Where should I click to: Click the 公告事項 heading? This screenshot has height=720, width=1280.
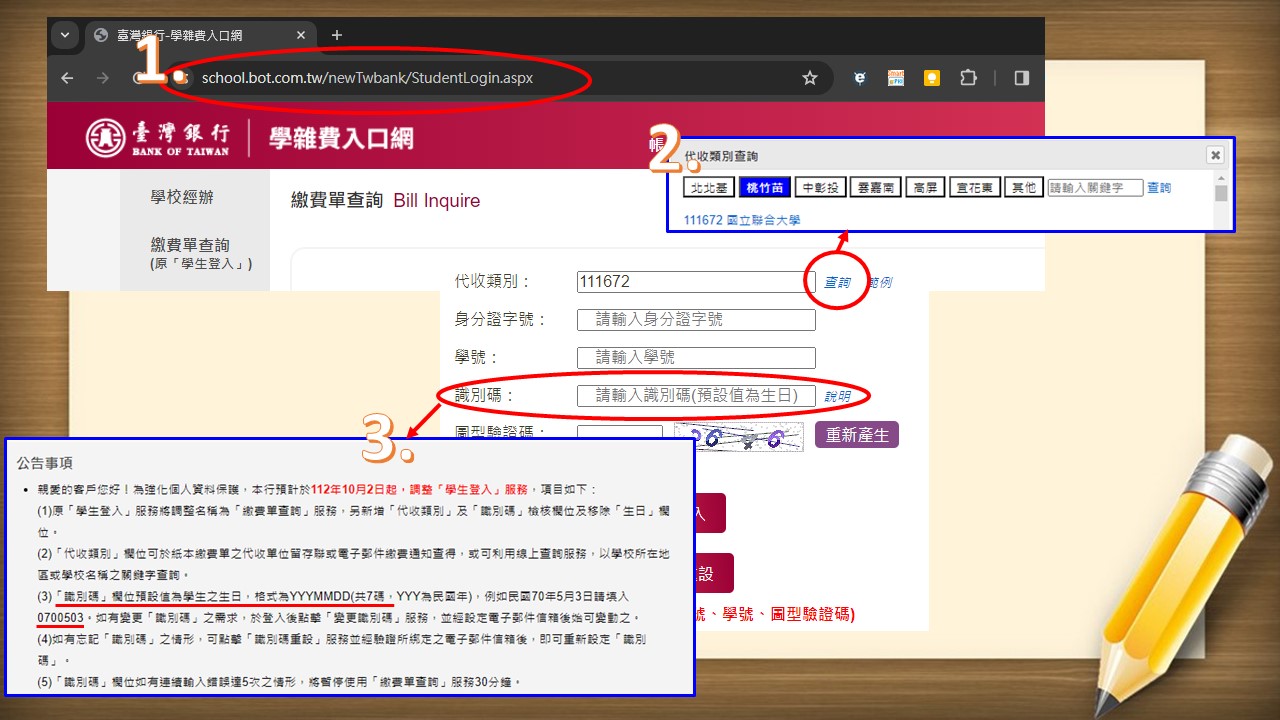click(x=44, y=463)
